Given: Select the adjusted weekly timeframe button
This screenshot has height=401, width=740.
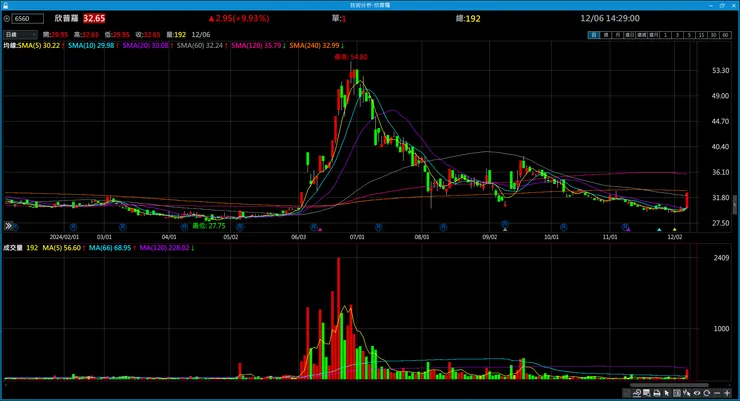Looking at the screenshot, I should (641, 35).
